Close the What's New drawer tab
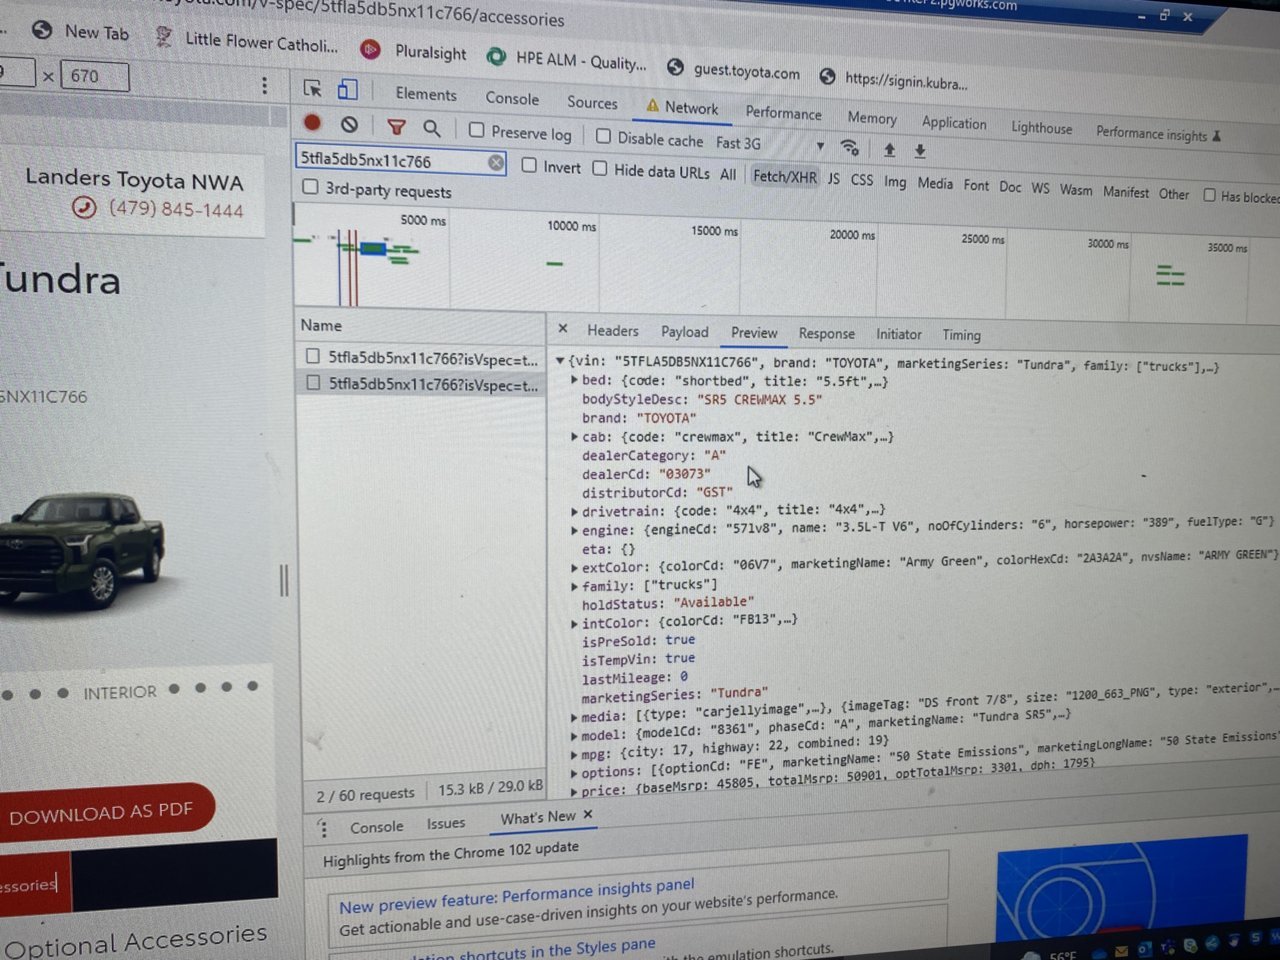The height and width of the screenshot is (960, 1280). coord(588,814)
